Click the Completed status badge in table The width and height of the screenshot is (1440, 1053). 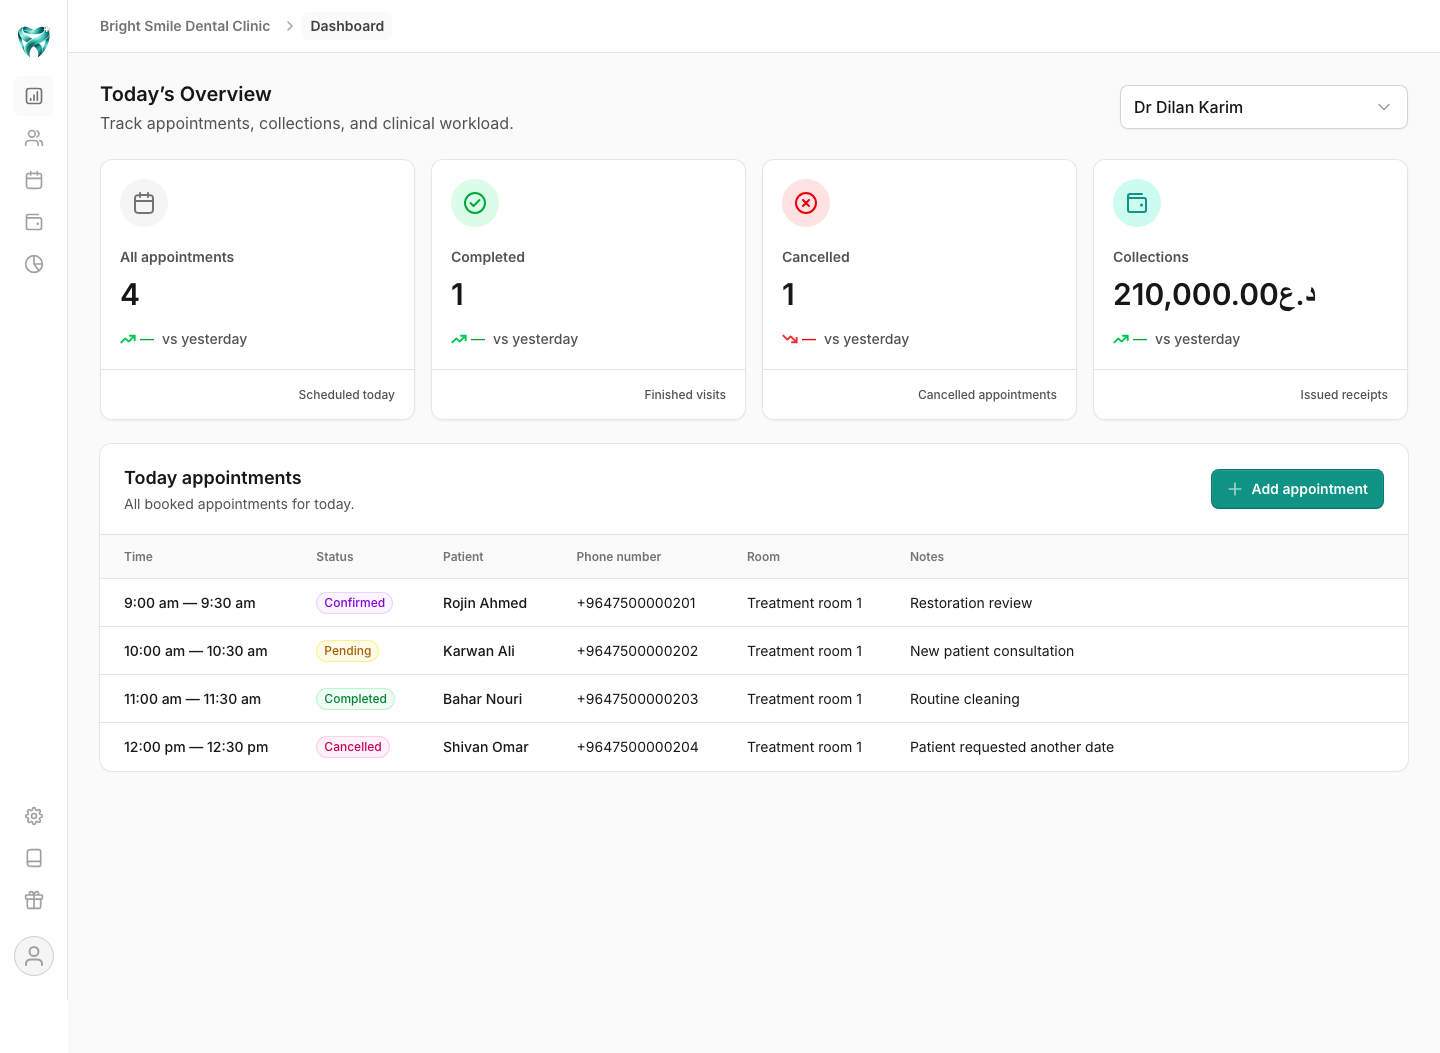355,699
